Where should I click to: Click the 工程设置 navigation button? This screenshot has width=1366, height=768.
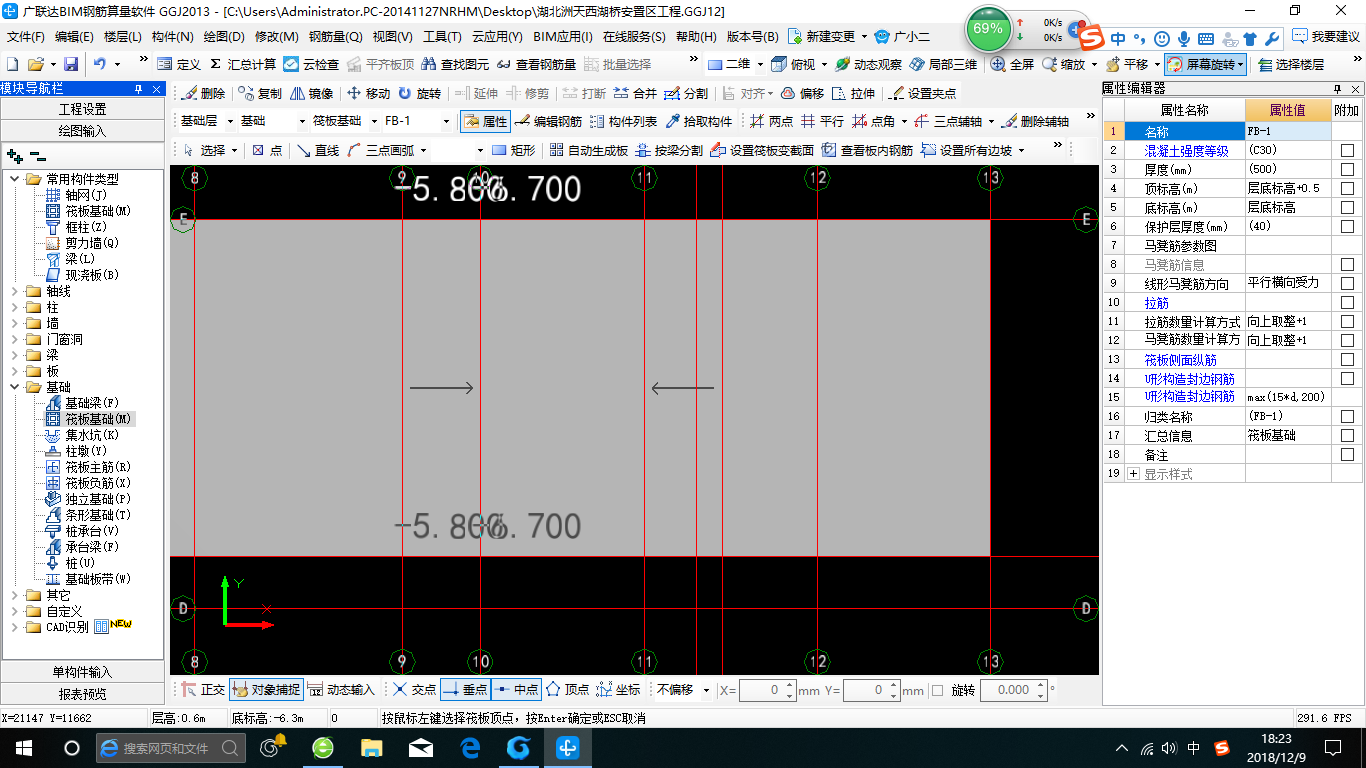[x=82, y=109]
